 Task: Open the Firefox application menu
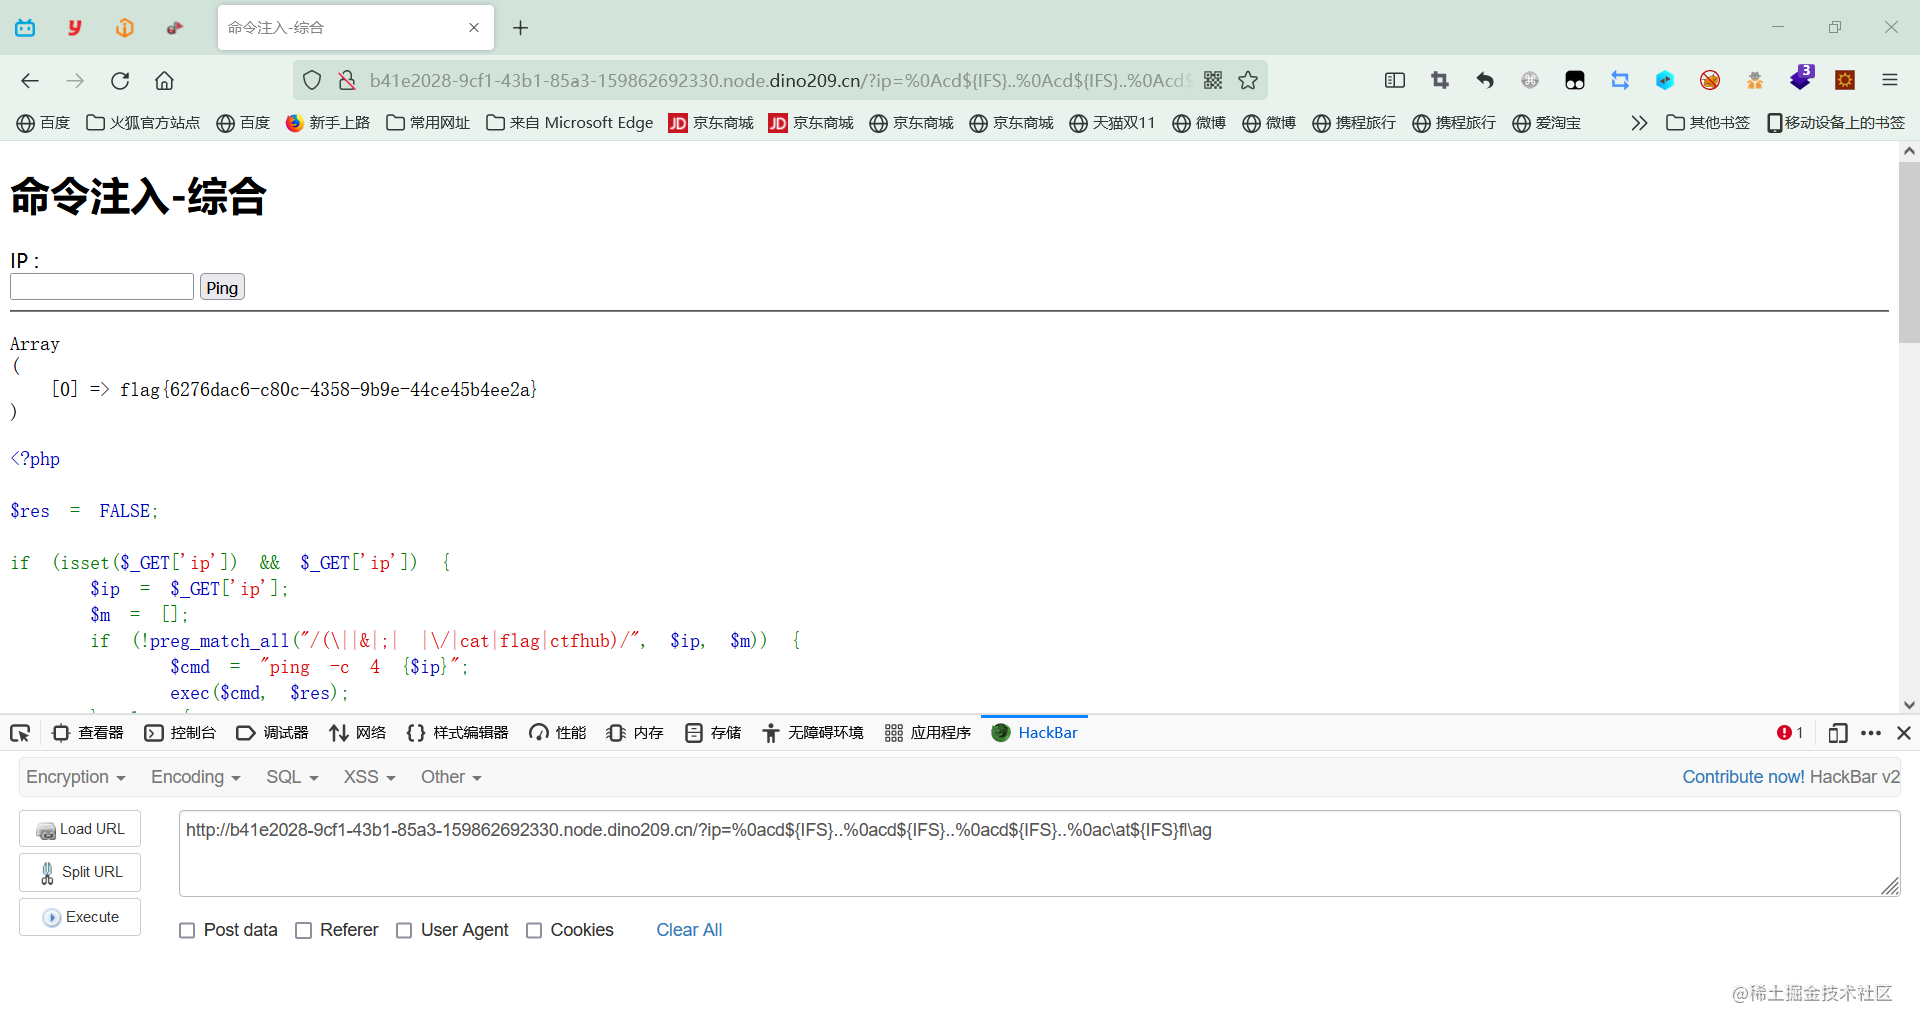[1890, 81]
